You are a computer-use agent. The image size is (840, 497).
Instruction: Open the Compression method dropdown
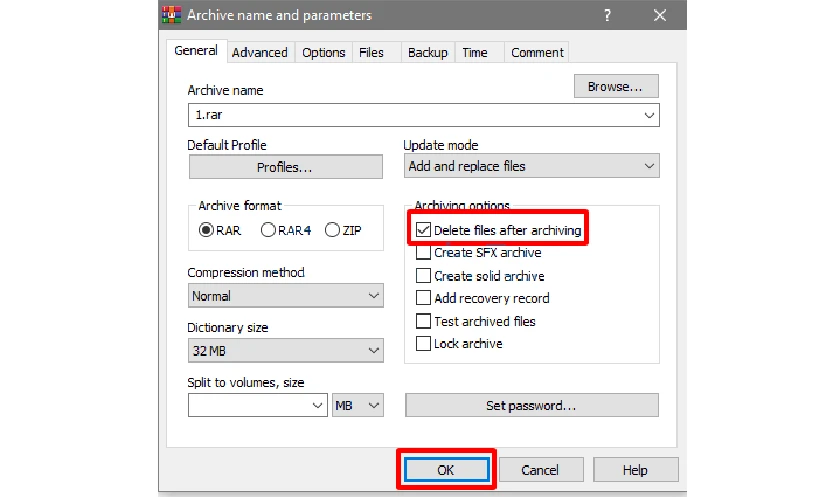click(286, 296)
